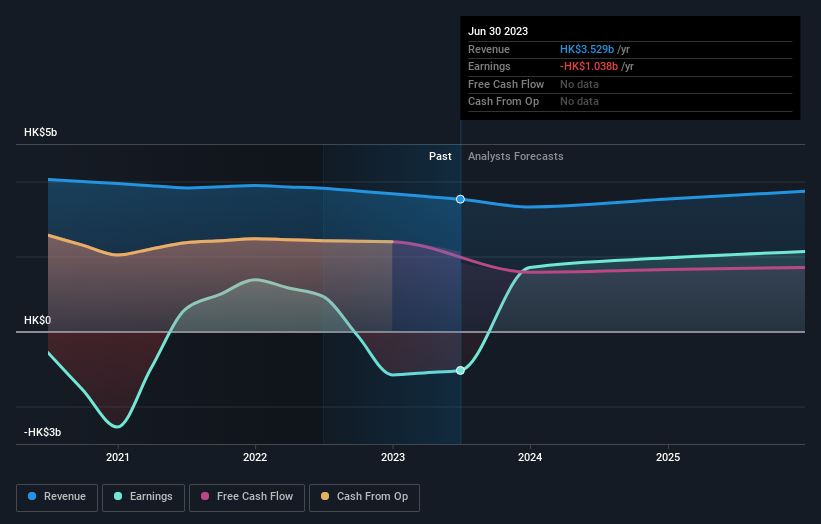
Task: Click the 2023 x-axis label
Action: 393,458
